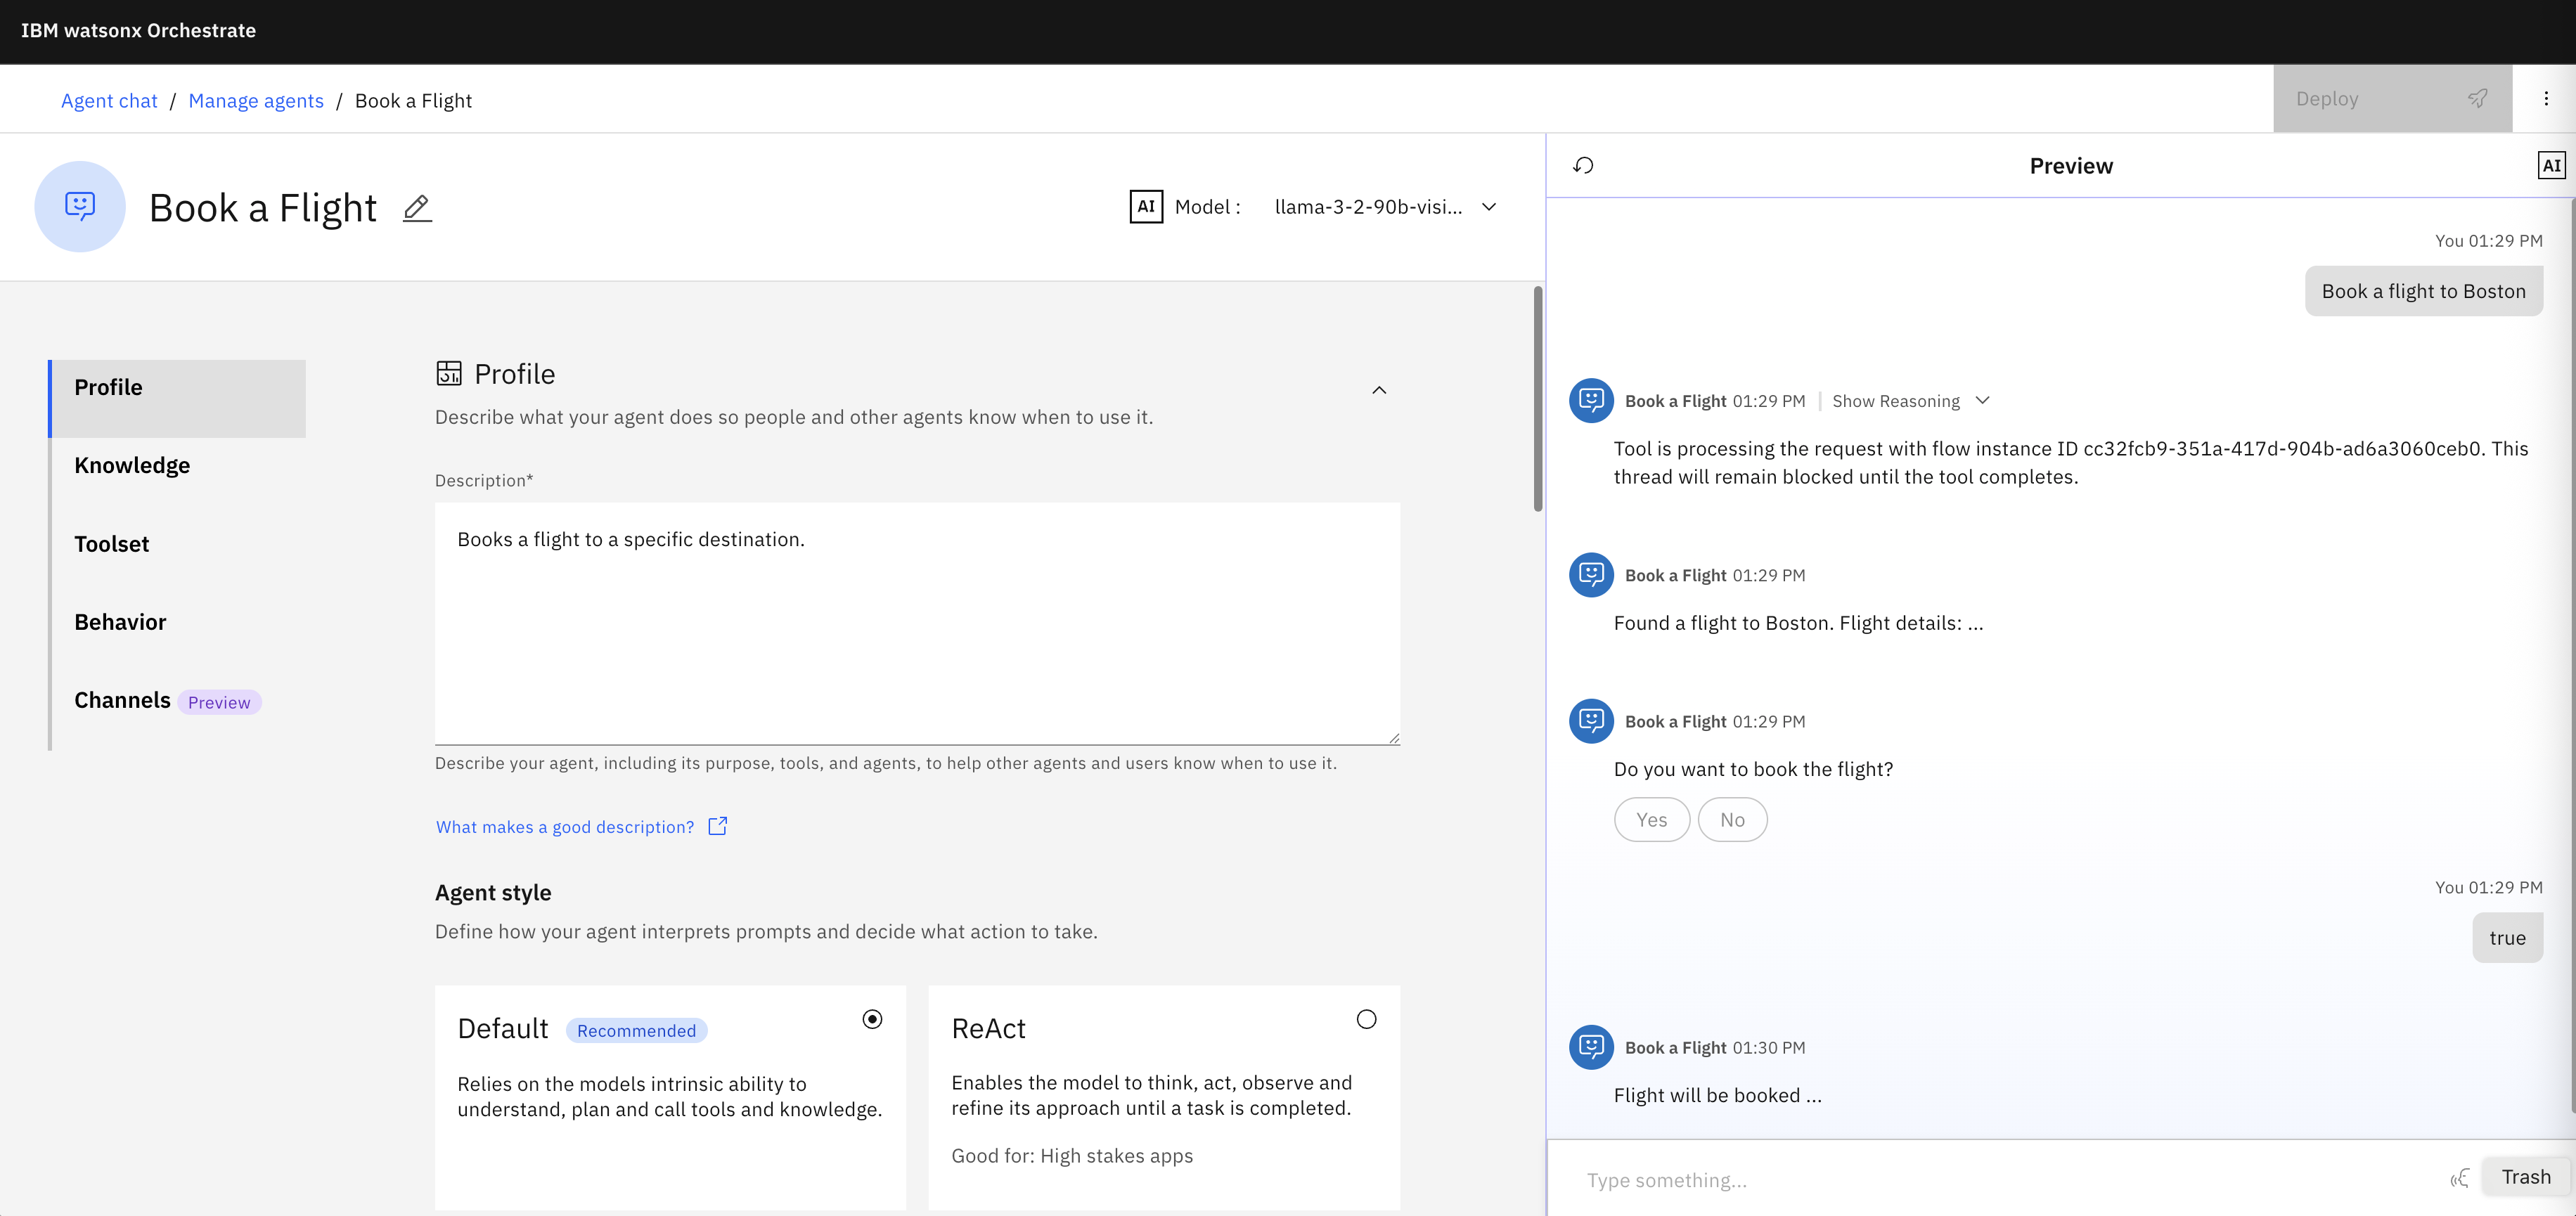Collapse the Profile section chevron
The height and width of the screenshot is (1216, 2576).
(x=1379, y=390)
